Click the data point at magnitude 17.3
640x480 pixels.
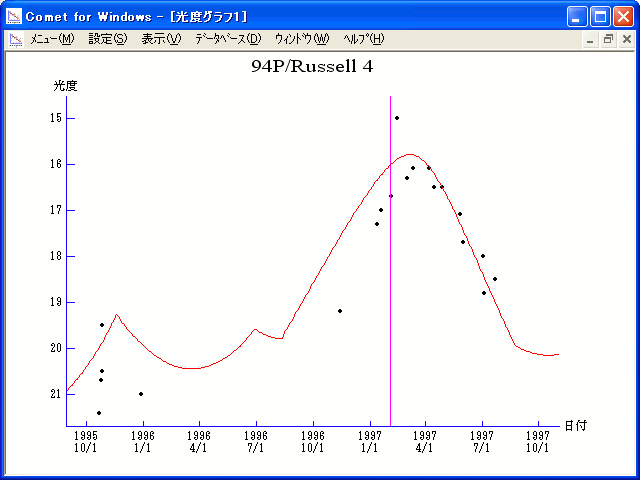[377, 224]
